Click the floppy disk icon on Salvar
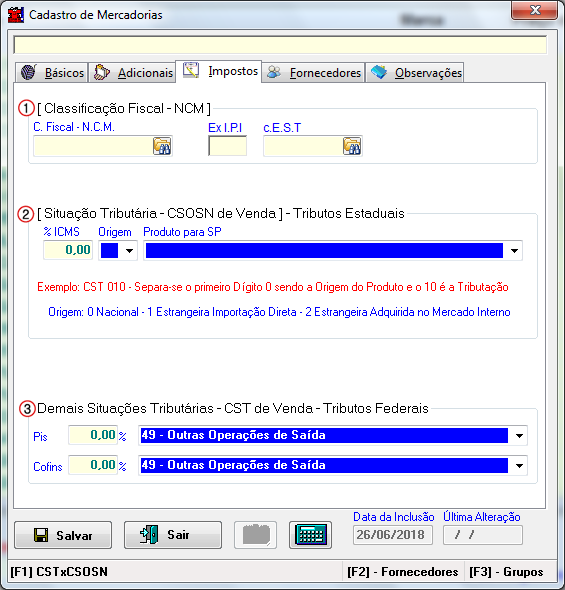This screenshot has width=565, height=590. tap(41, 535)
